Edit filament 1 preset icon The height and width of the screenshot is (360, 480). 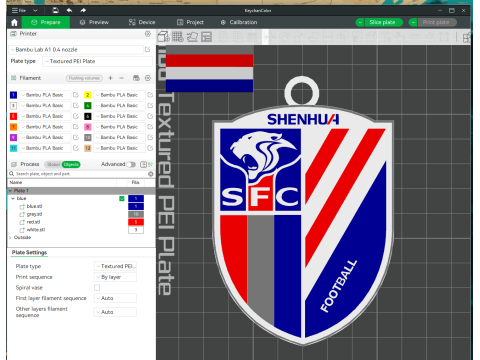pyautogui.click(x=76, y=95)
